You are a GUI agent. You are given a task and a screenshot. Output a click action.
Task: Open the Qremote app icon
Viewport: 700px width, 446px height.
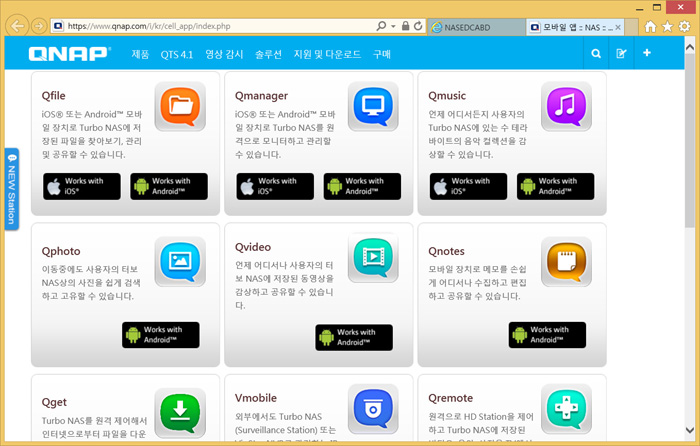(567, 408)
